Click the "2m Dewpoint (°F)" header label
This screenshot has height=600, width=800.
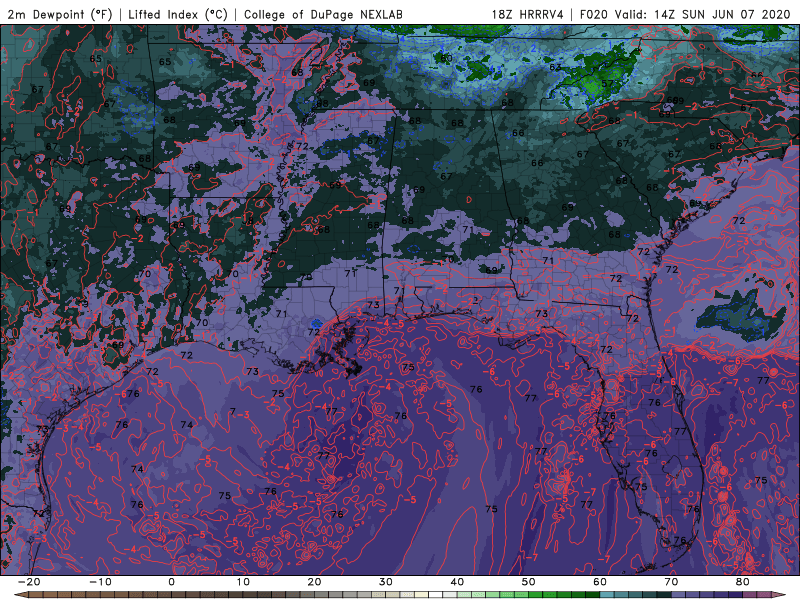[x=59, y=14]
